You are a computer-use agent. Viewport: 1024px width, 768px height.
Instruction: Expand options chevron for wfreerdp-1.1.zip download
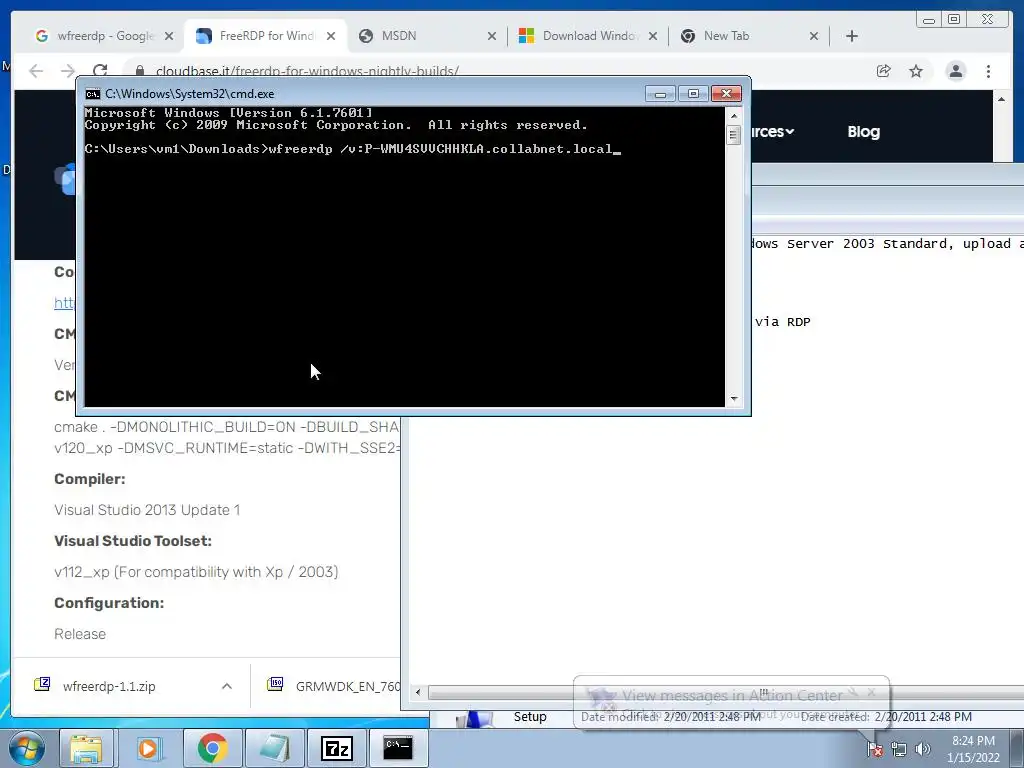tap(227, 686)
